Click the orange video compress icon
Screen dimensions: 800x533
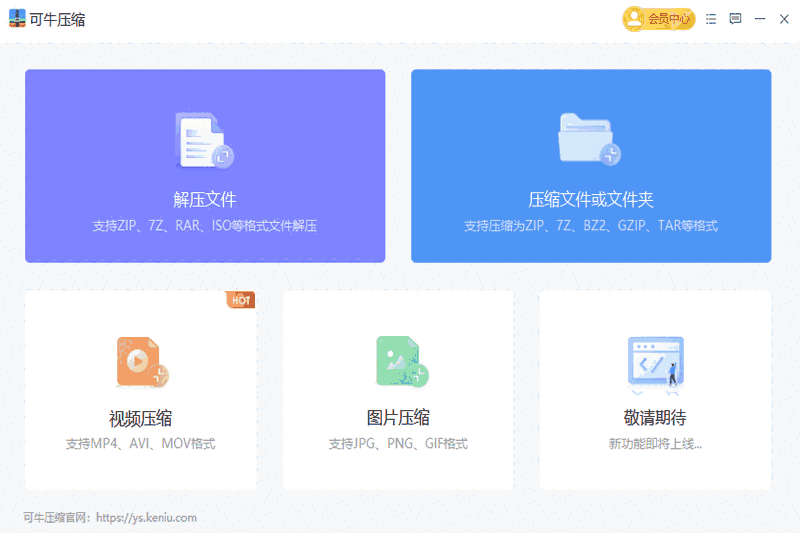tap(142, 362)
